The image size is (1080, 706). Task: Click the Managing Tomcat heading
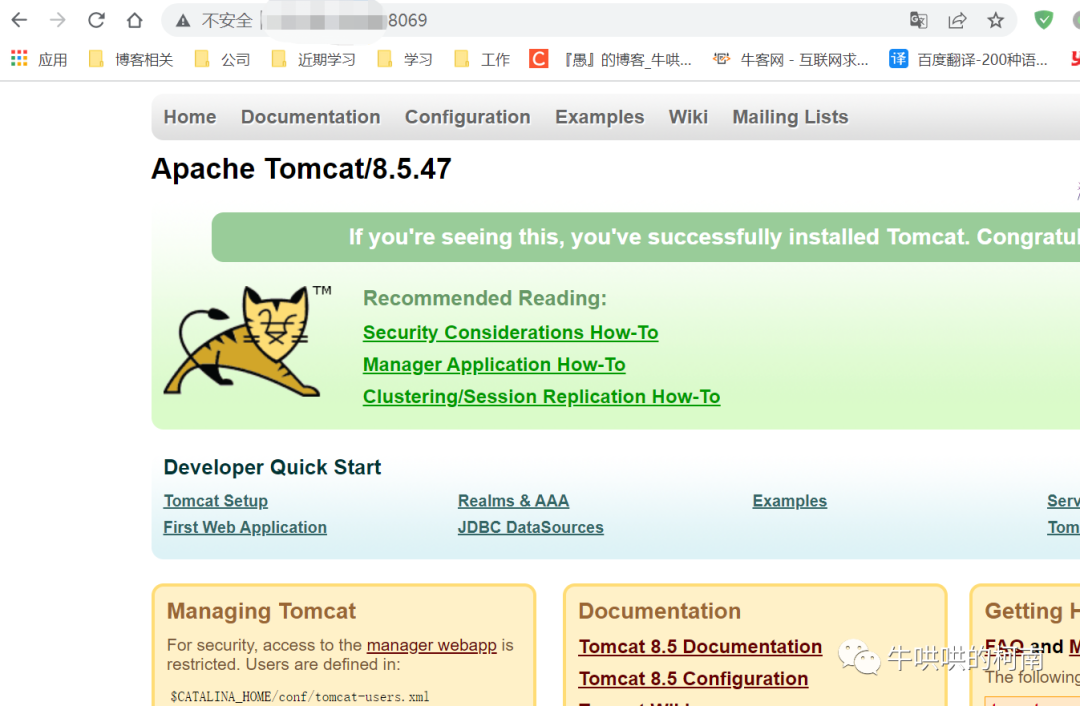(x=261, y=611)
